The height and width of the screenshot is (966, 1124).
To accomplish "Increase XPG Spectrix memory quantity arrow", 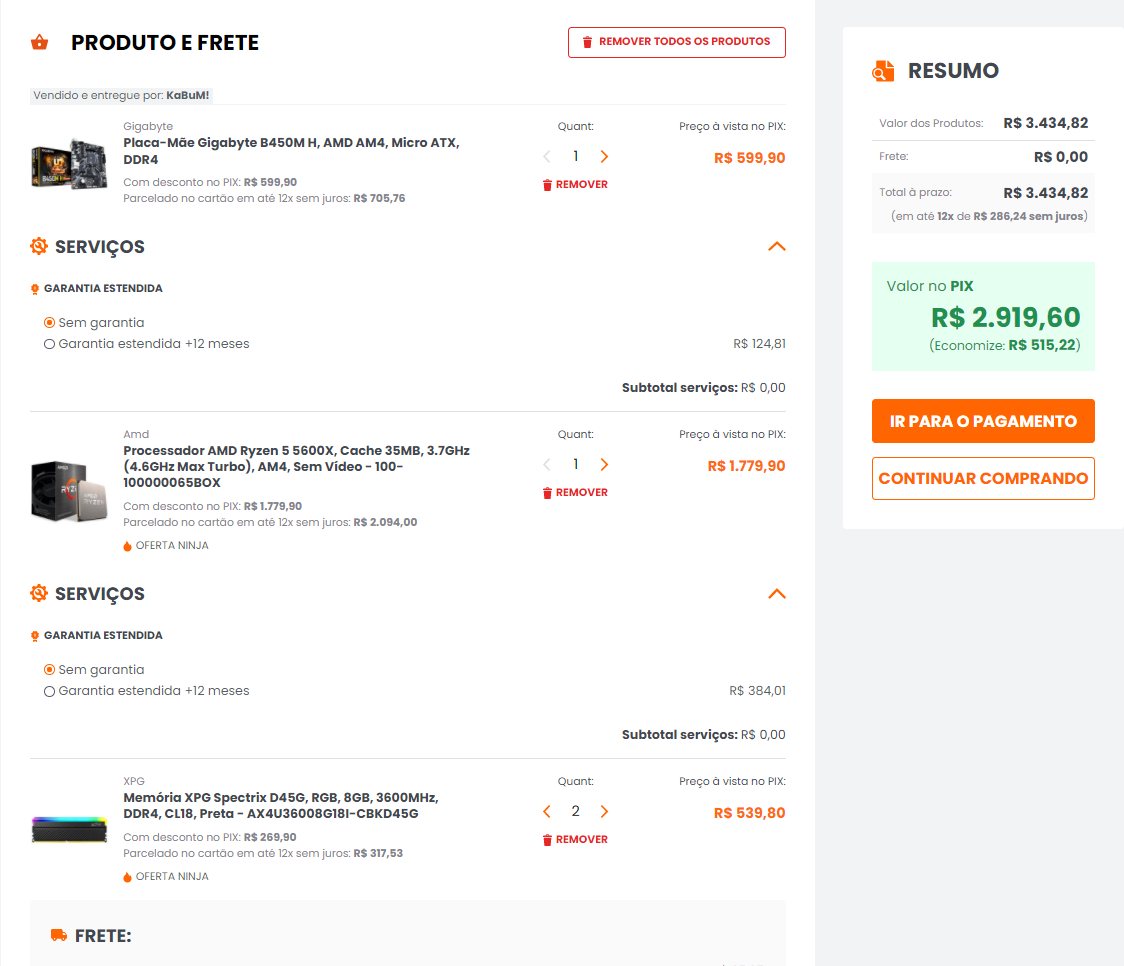I will tap(604, 811).
